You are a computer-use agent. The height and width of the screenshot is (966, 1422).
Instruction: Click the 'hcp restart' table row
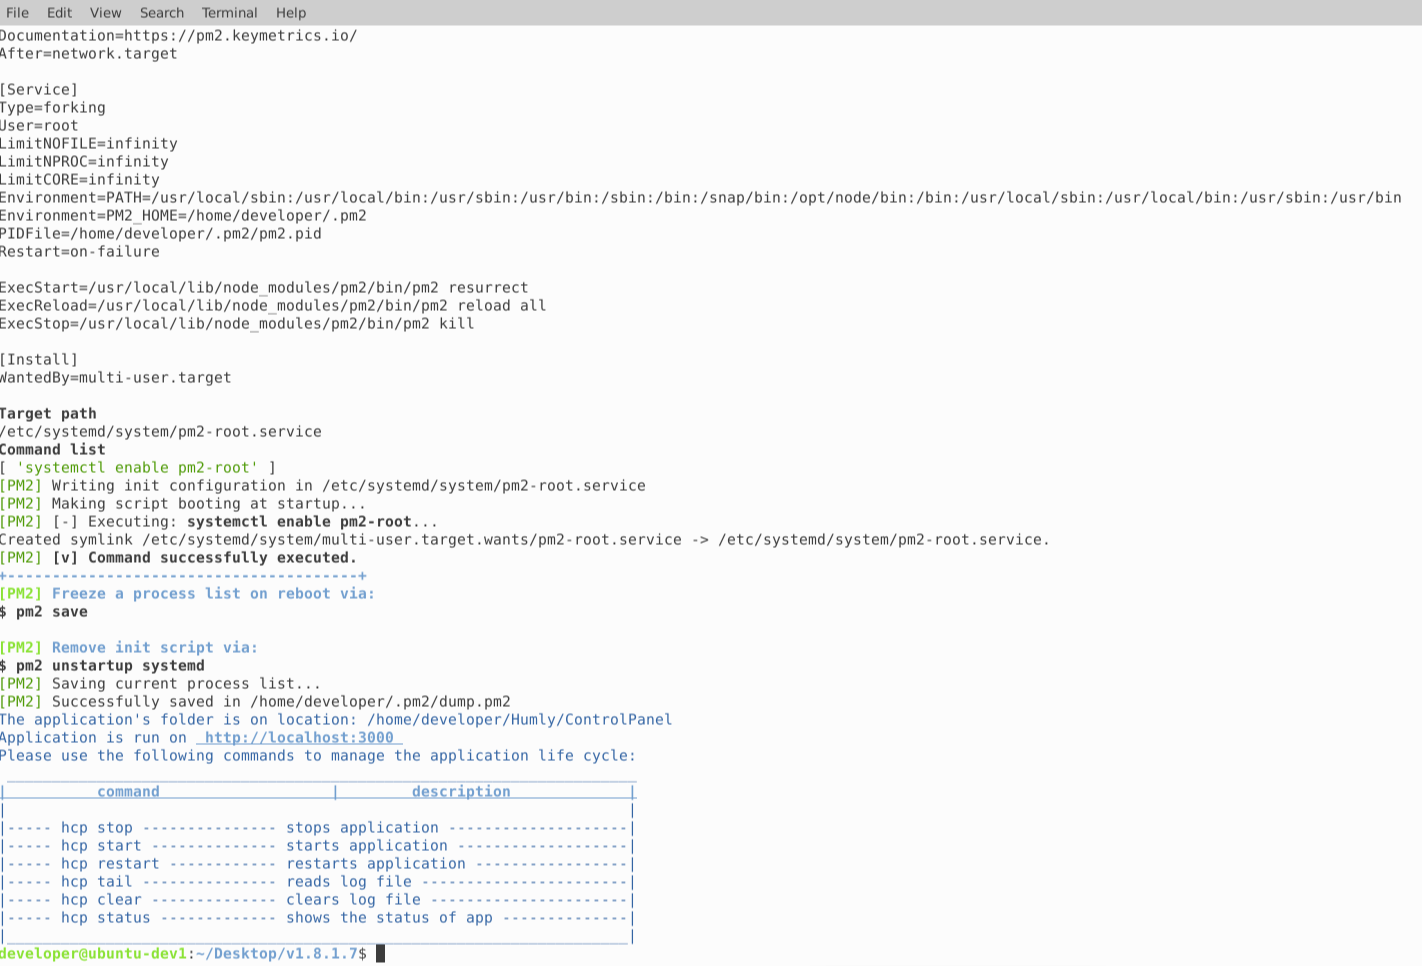click(317, 864)
